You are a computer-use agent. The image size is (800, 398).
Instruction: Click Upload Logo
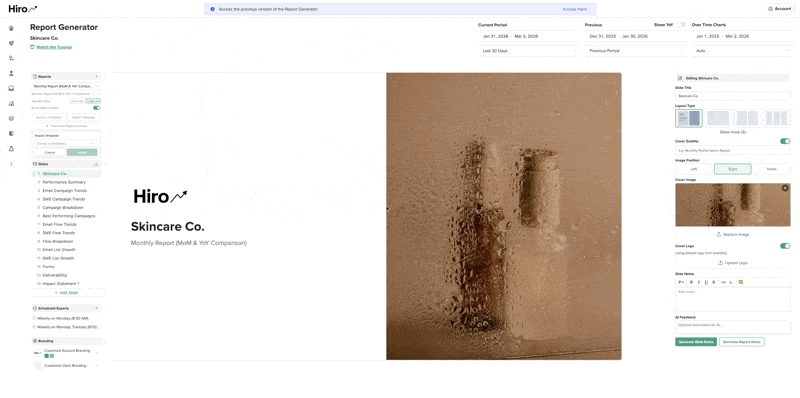click(x=733, y=263)
